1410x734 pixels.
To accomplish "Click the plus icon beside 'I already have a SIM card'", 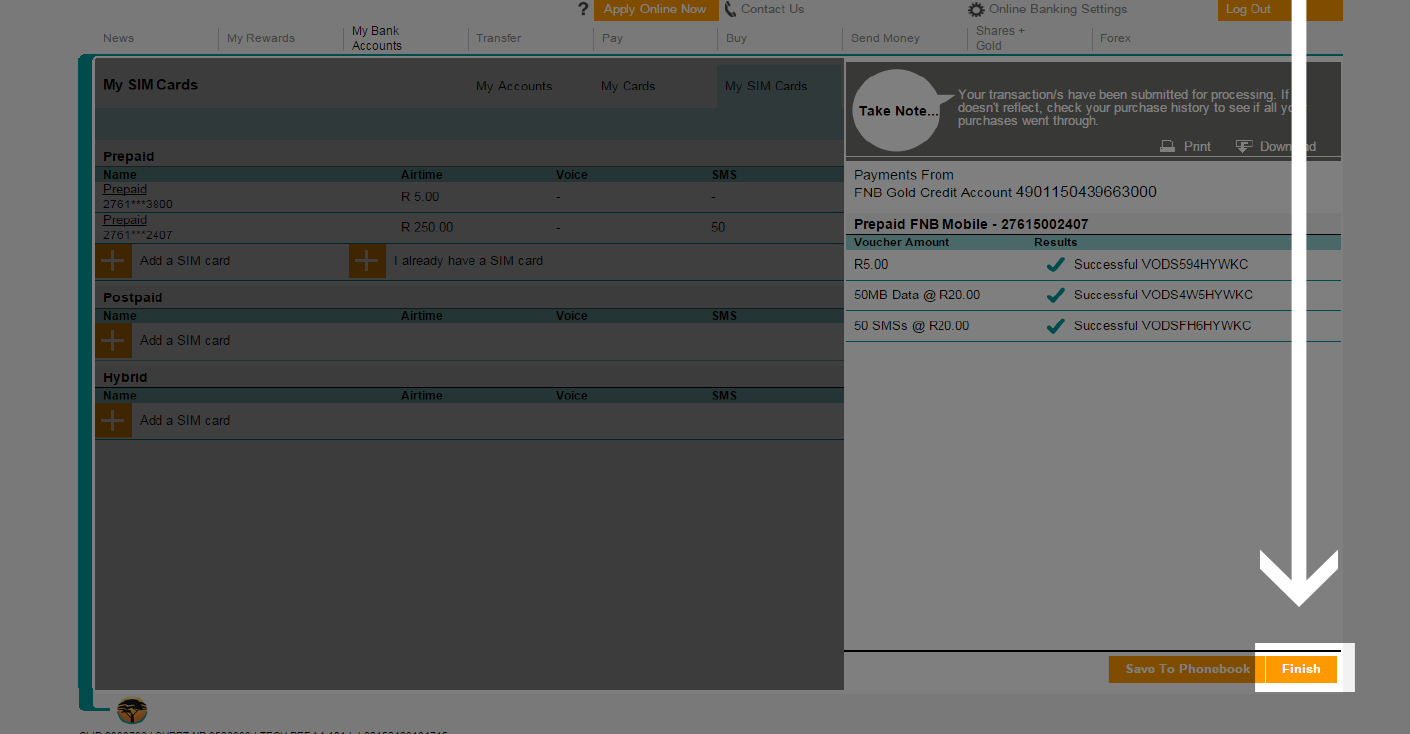I will (x=367, y=260).
